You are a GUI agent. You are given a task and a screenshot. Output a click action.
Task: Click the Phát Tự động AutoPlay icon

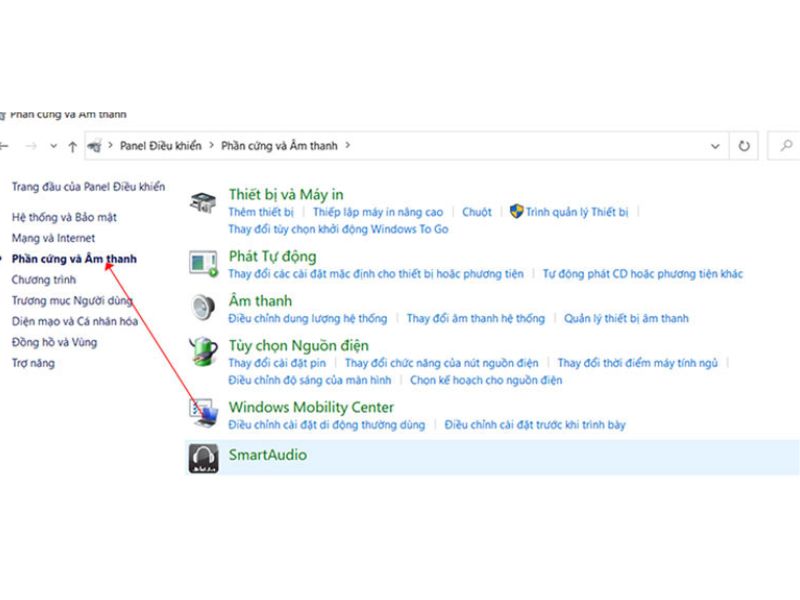pos(203,263)
